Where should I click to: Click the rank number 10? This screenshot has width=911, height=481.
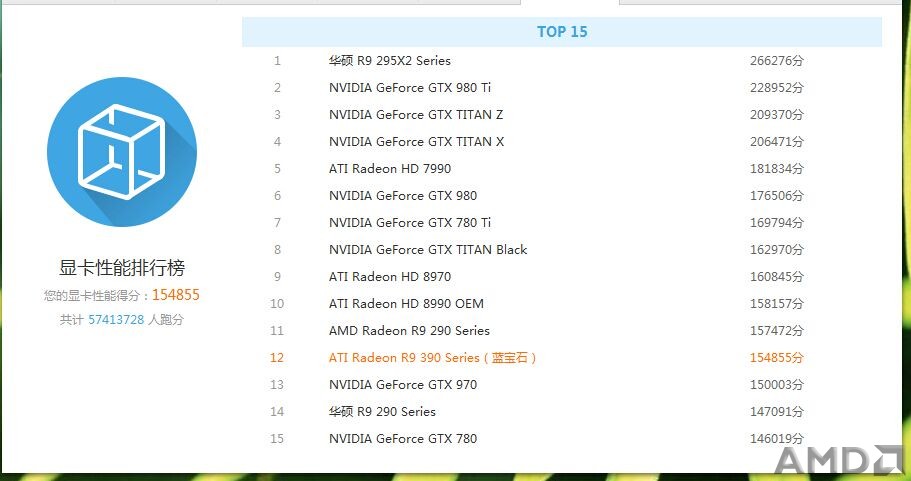point(277,304)
